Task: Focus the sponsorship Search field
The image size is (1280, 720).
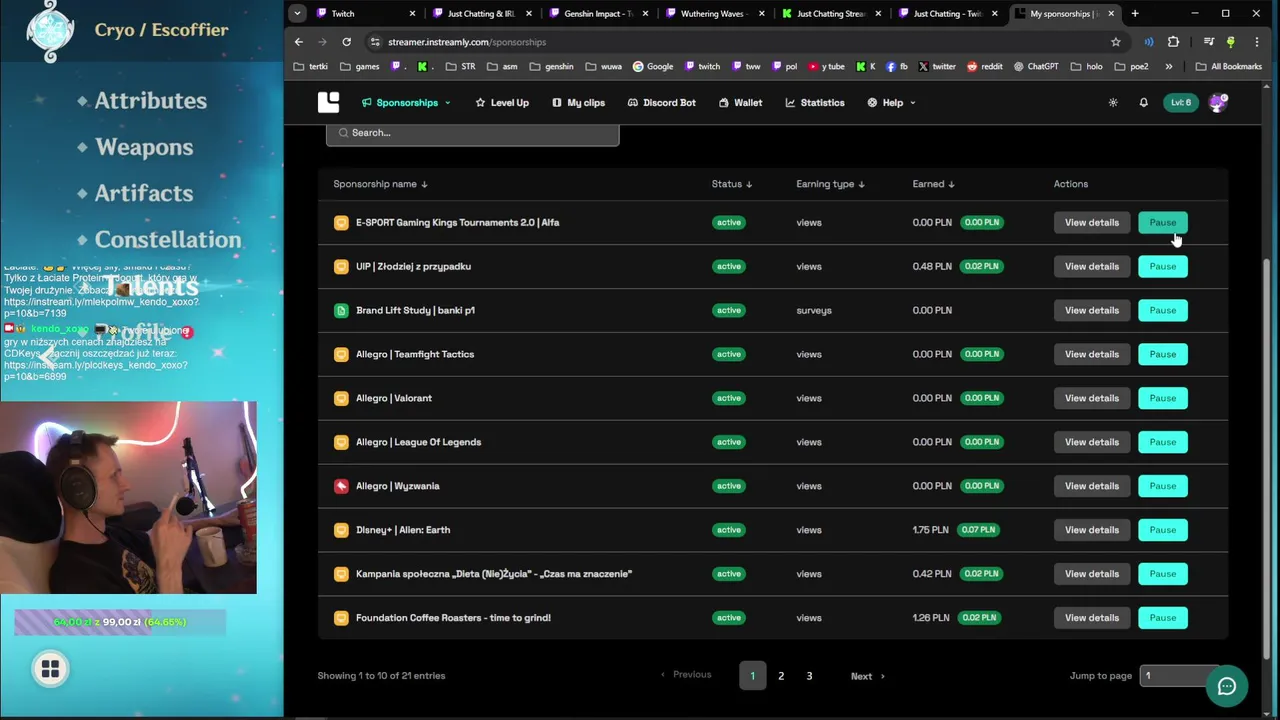Action: coord(472,133)
